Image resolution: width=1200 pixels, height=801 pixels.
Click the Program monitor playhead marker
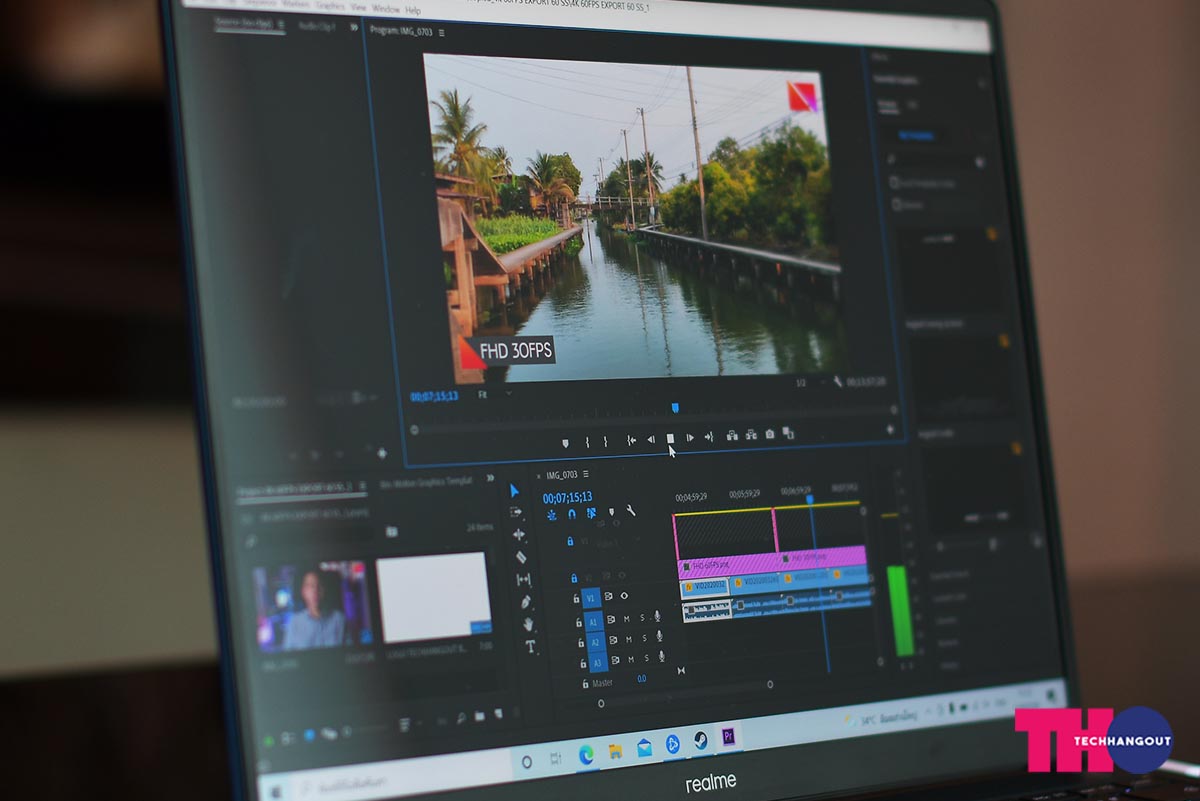coord(675,407)
